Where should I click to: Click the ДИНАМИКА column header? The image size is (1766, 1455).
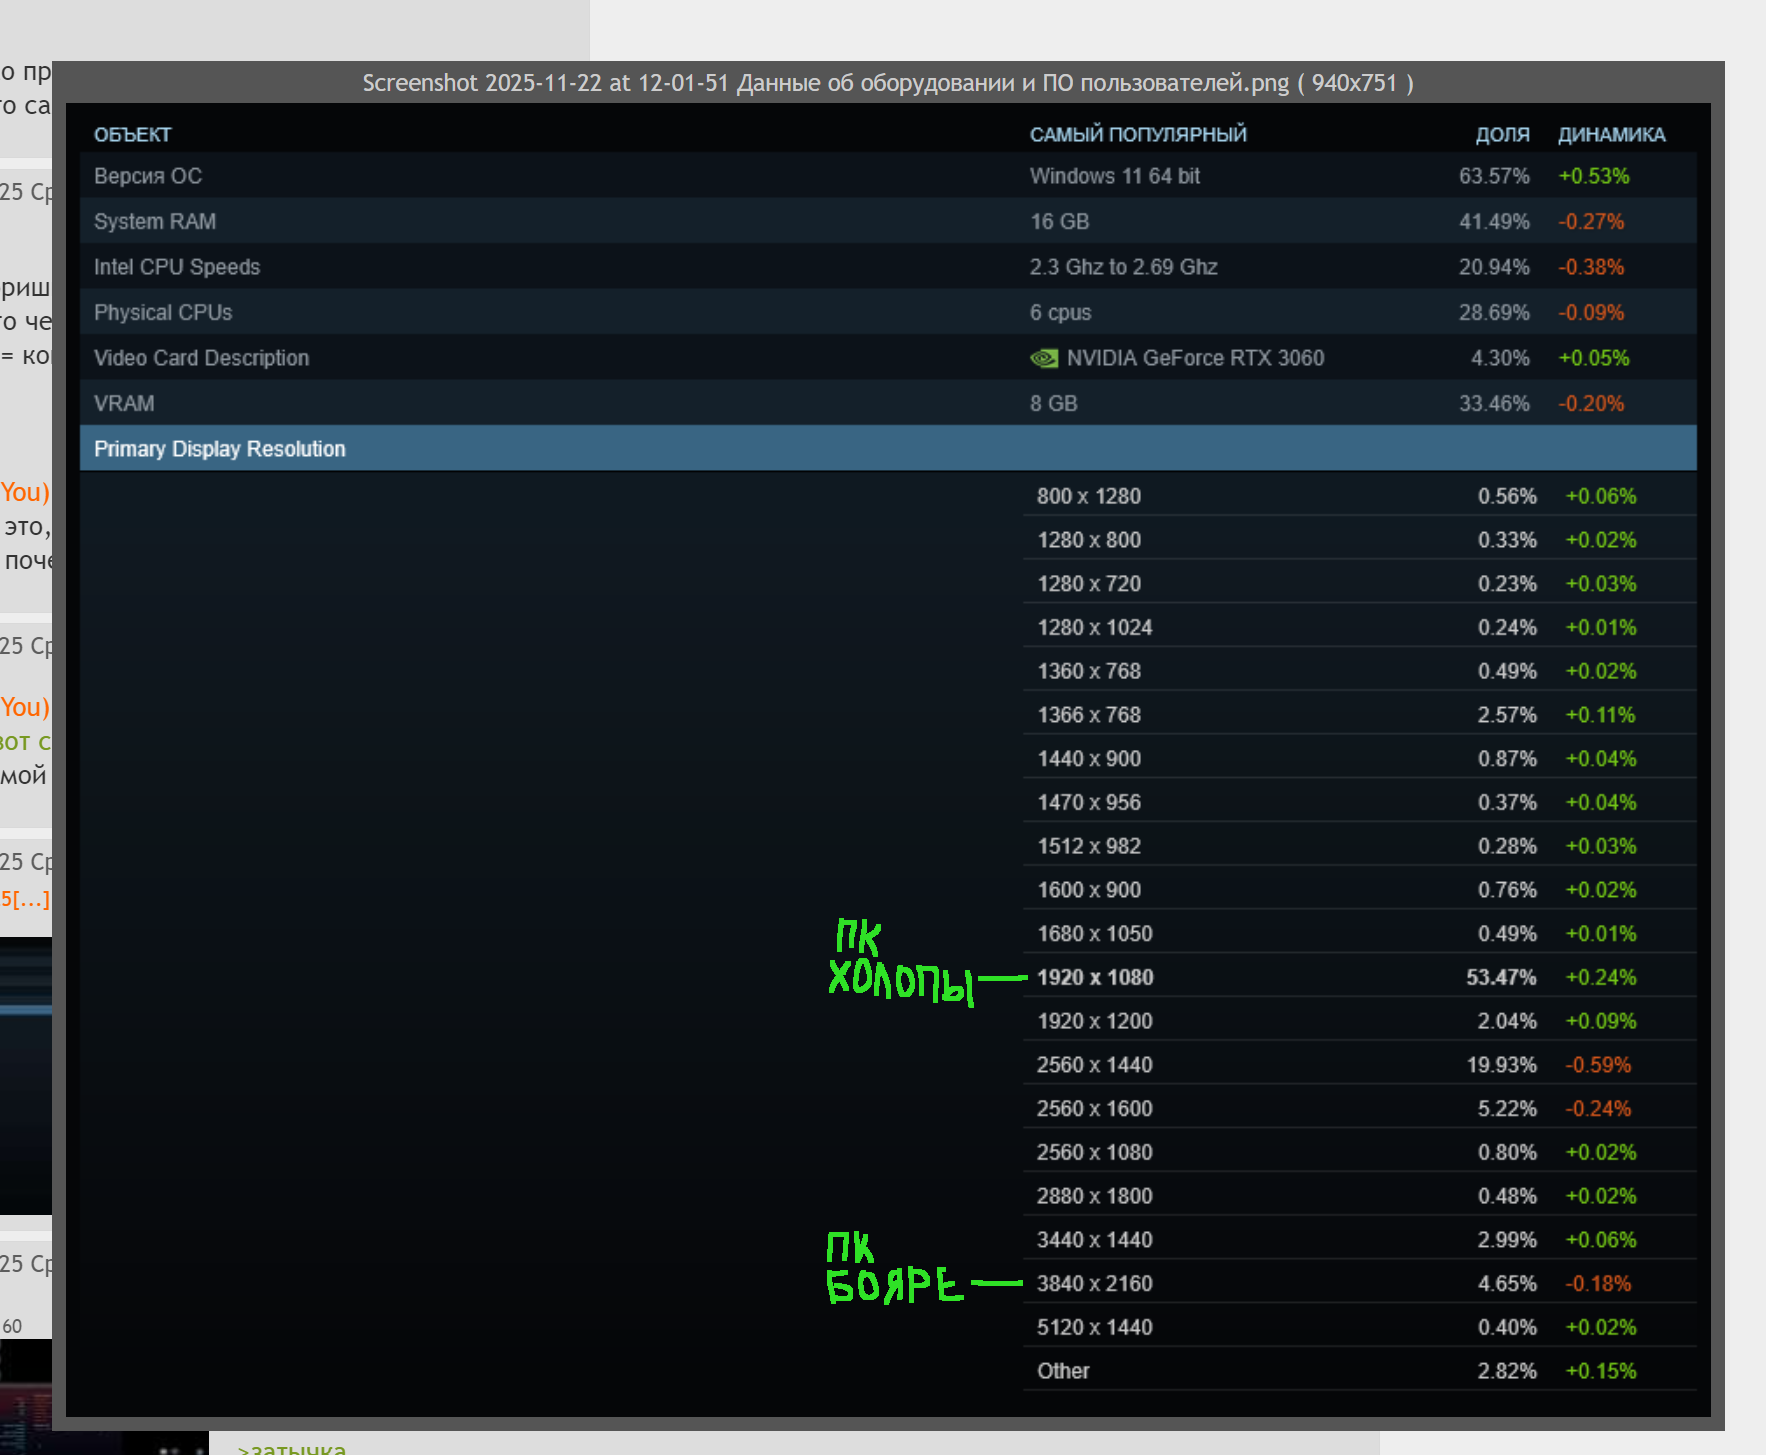tap(1612, 134)
